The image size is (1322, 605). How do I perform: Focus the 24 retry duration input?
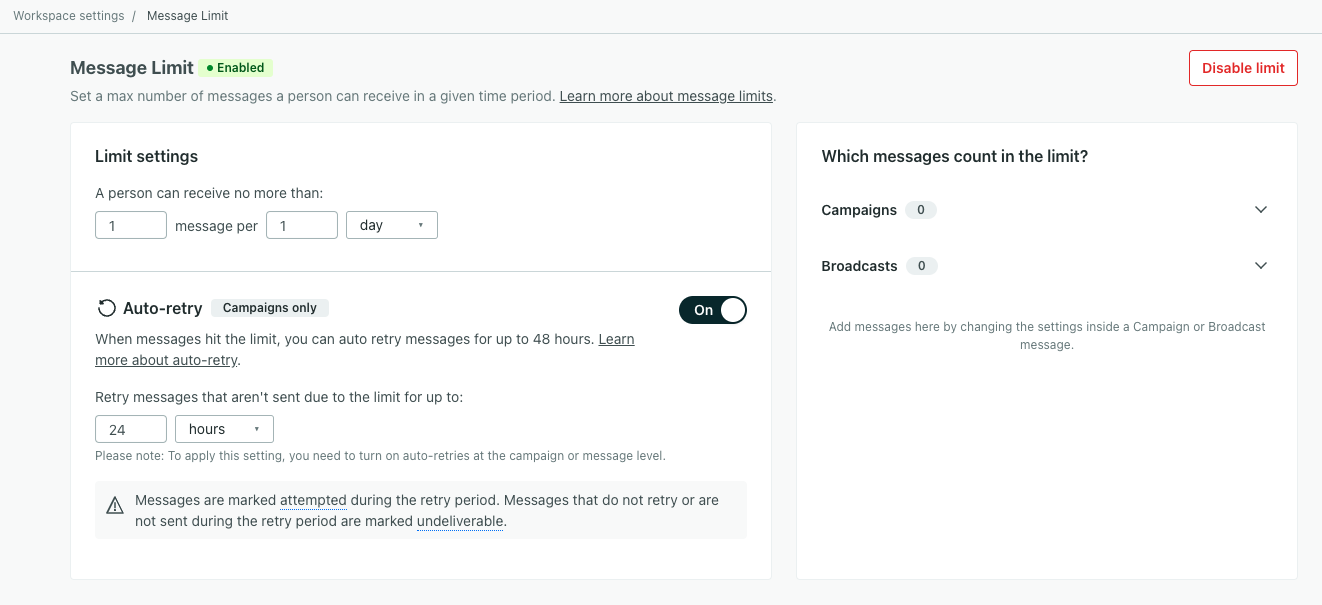(131, 429)
